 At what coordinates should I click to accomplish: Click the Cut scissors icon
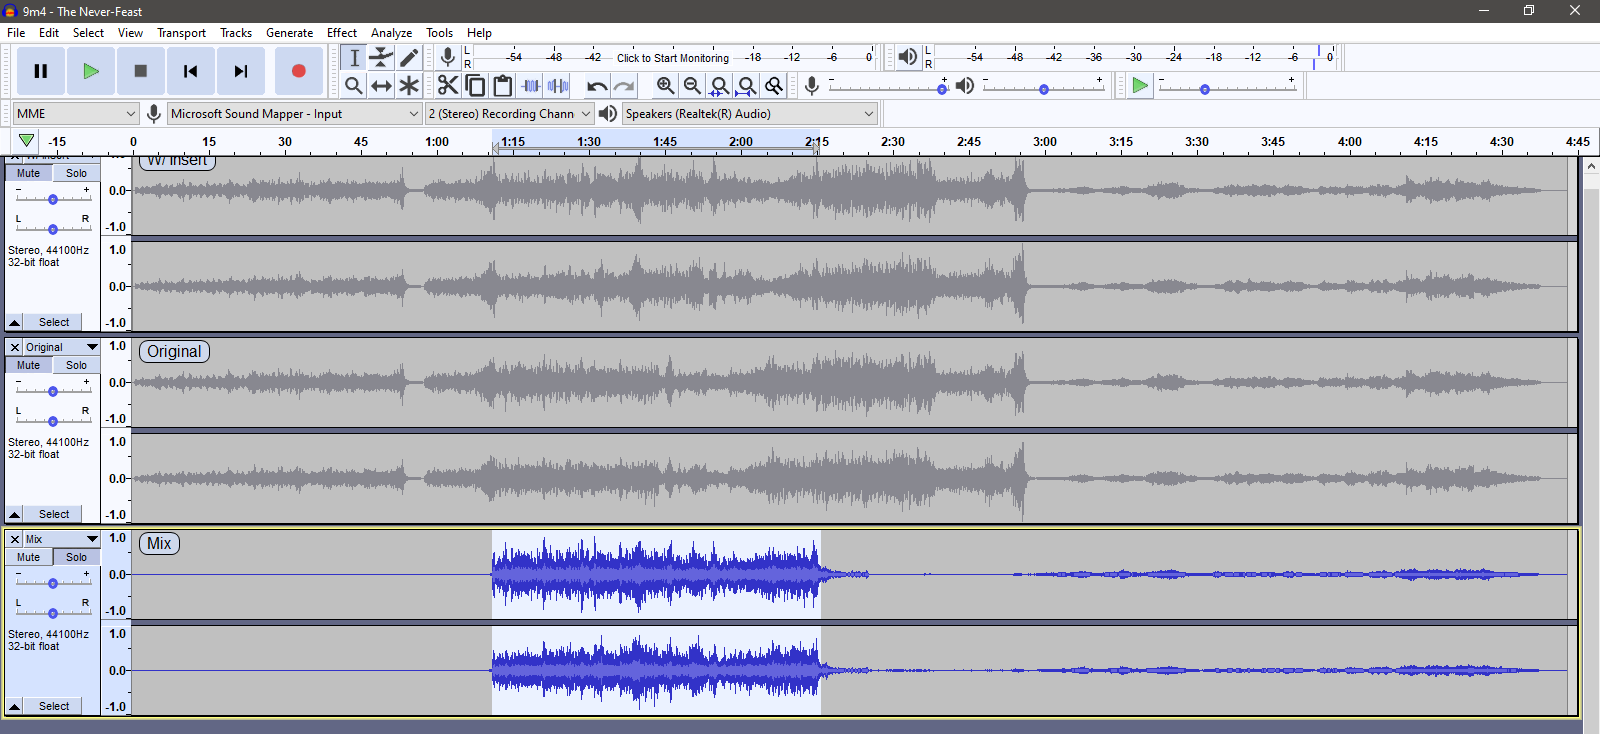(x=448, y=86)
